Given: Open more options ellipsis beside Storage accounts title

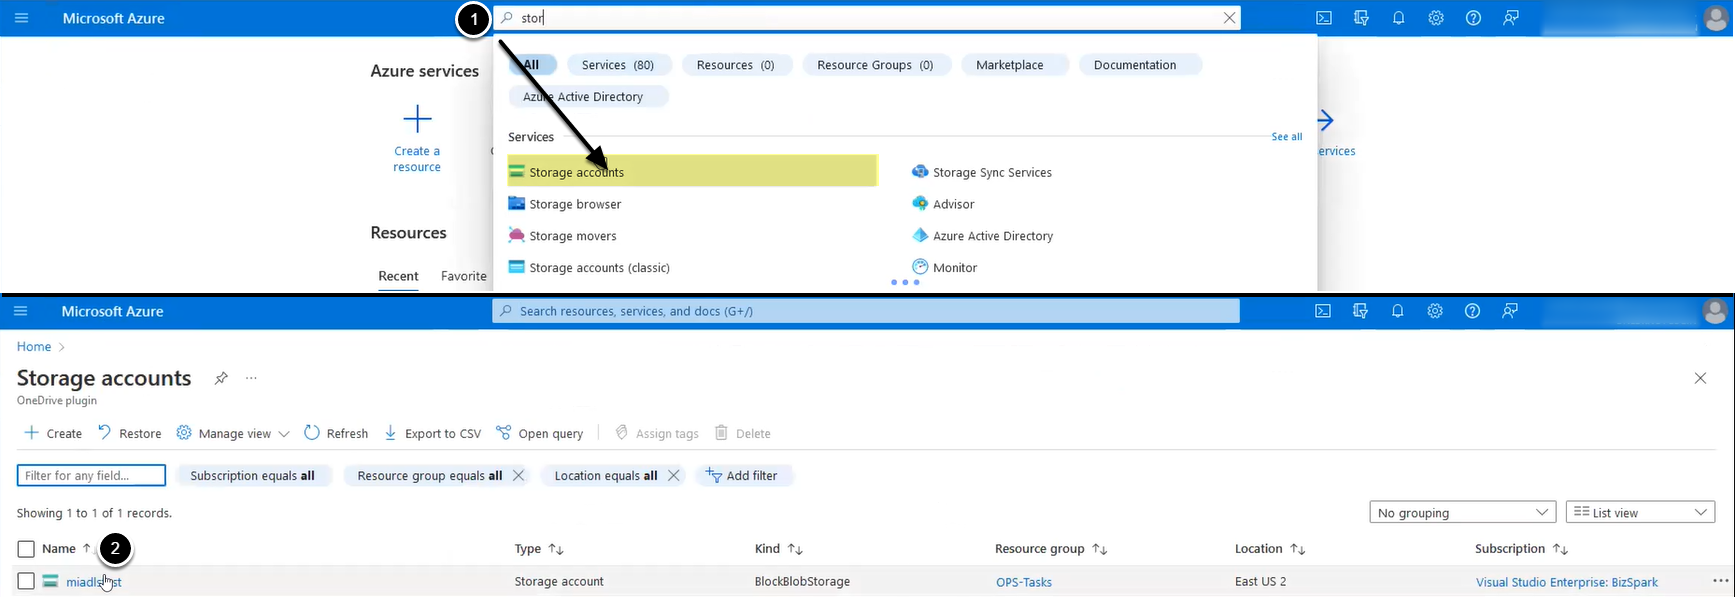Looking at the screenshot, I should [251, 378].
